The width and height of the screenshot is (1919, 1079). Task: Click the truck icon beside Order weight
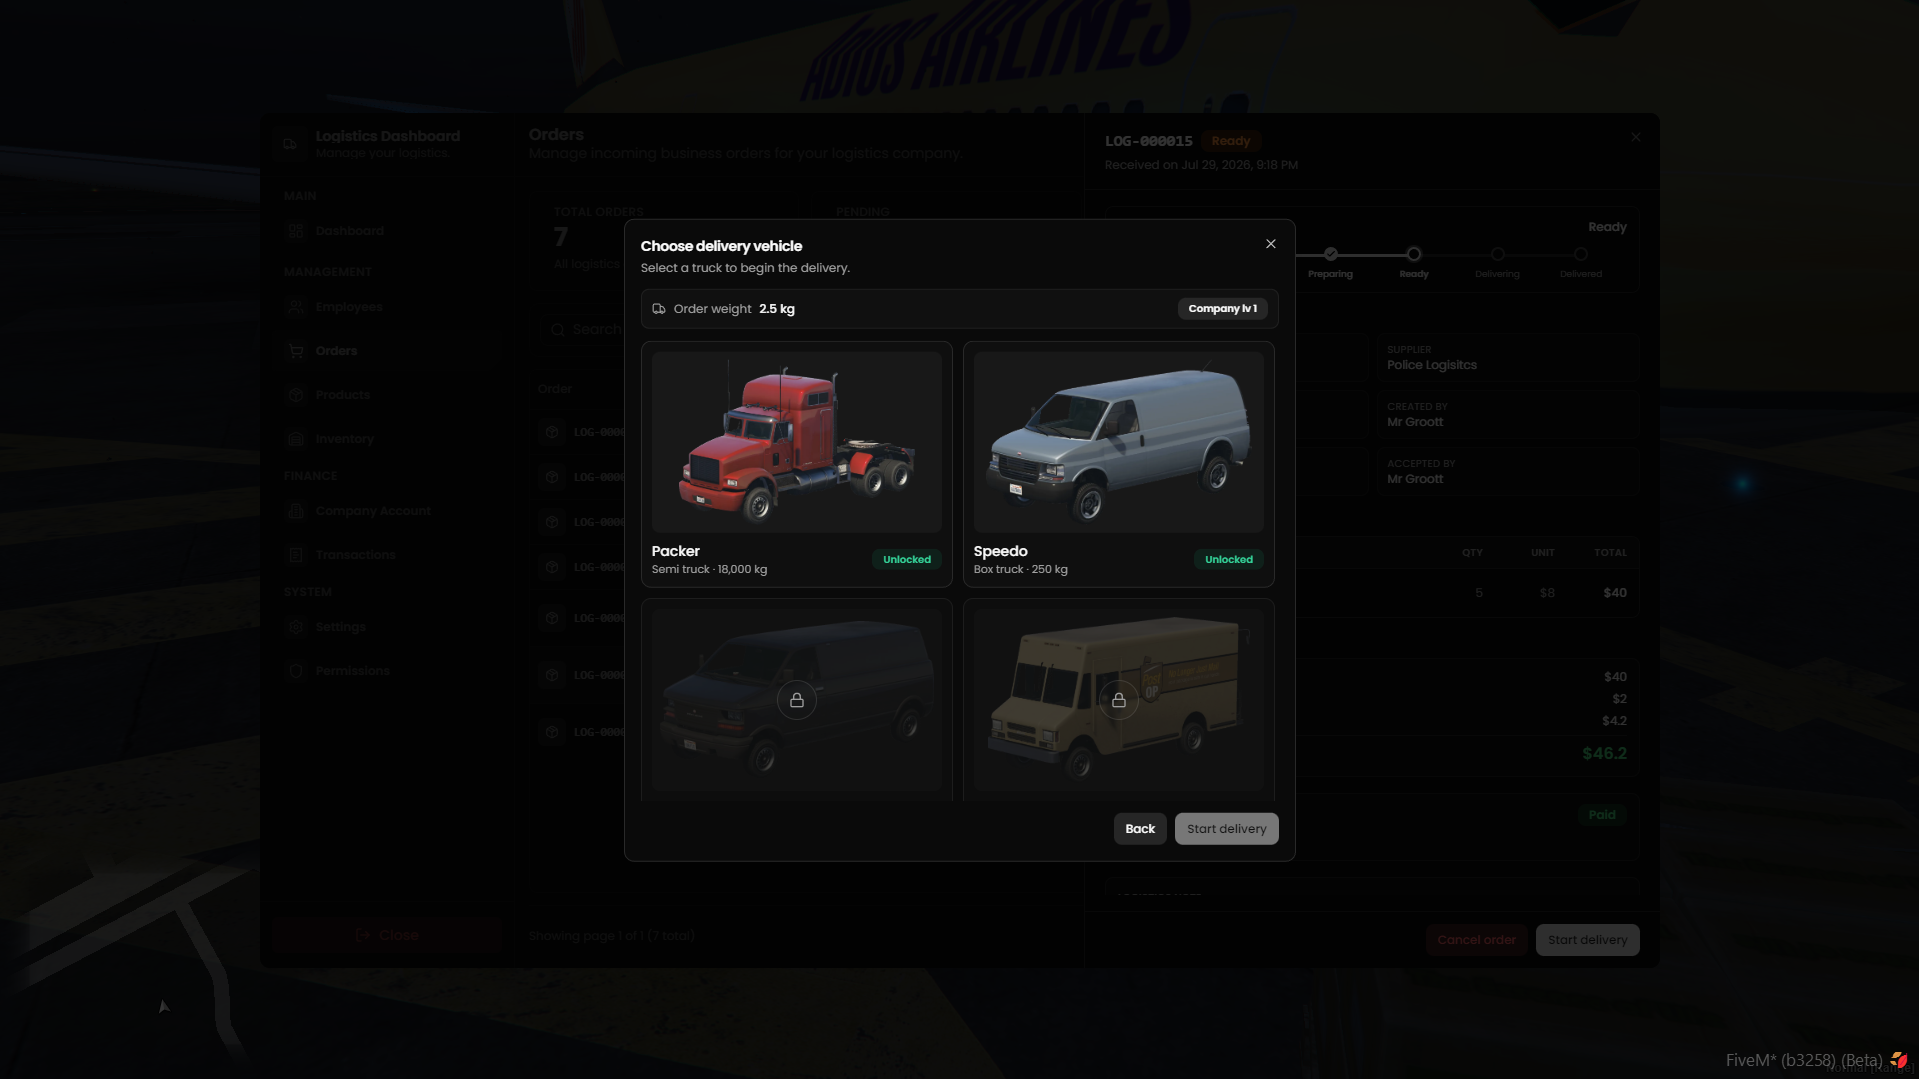659,309
